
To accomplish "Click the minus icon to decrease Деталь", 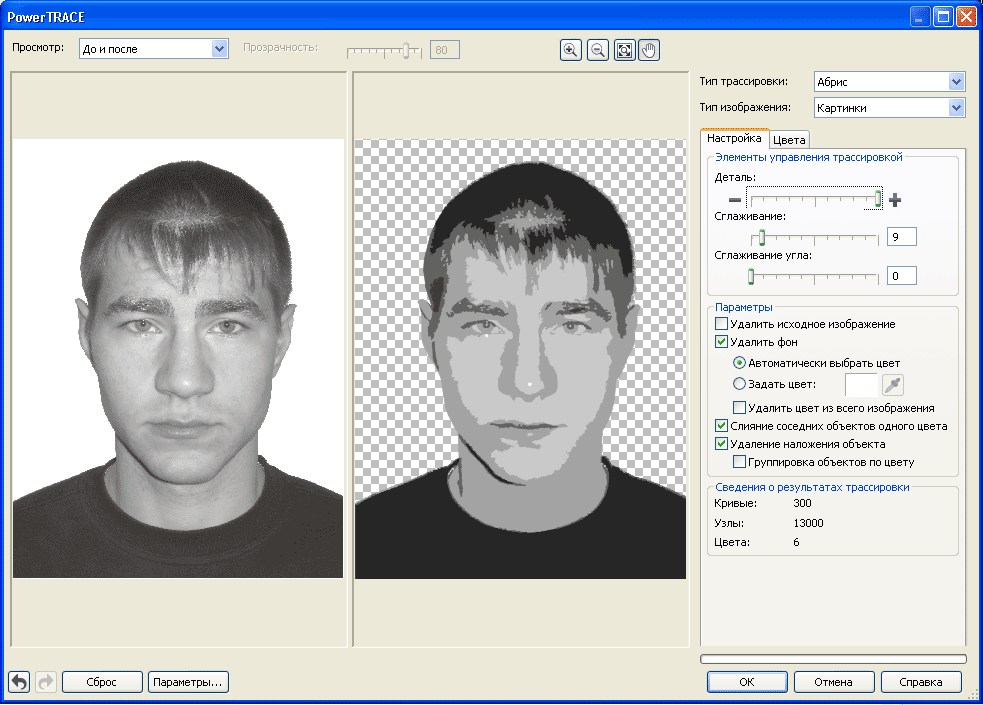I will pos(735,201).
